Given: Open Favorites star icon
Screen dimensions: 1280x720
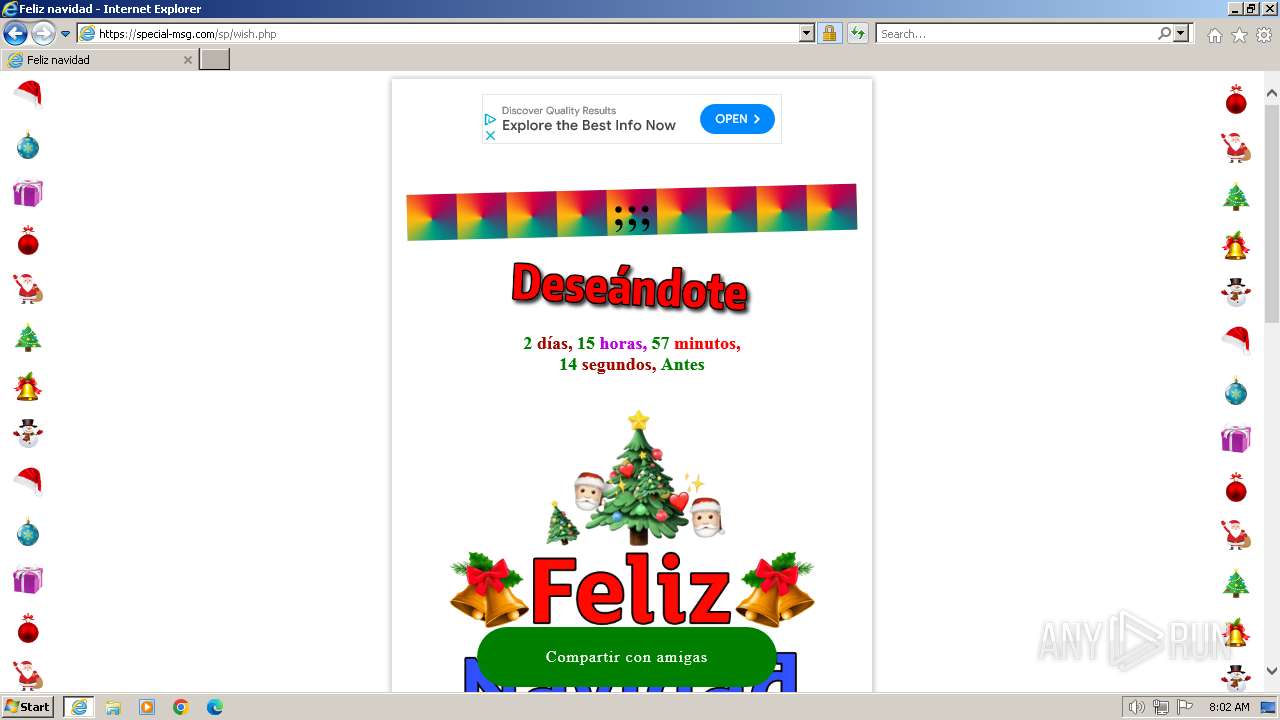Looking at the screenshot, I should (x=1239, y=35).
